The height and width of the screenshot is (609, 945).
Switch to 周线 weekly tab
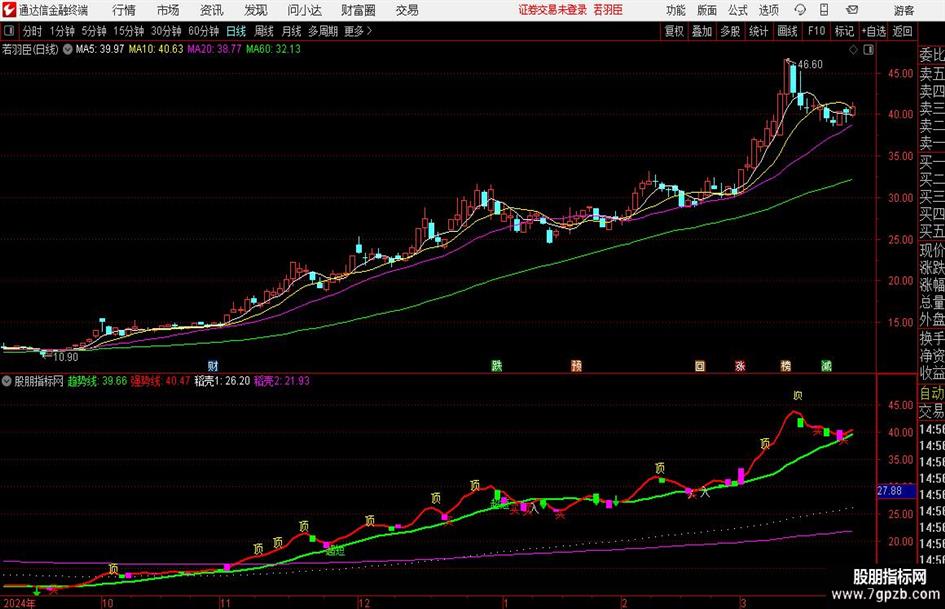[x=264, y=31]
